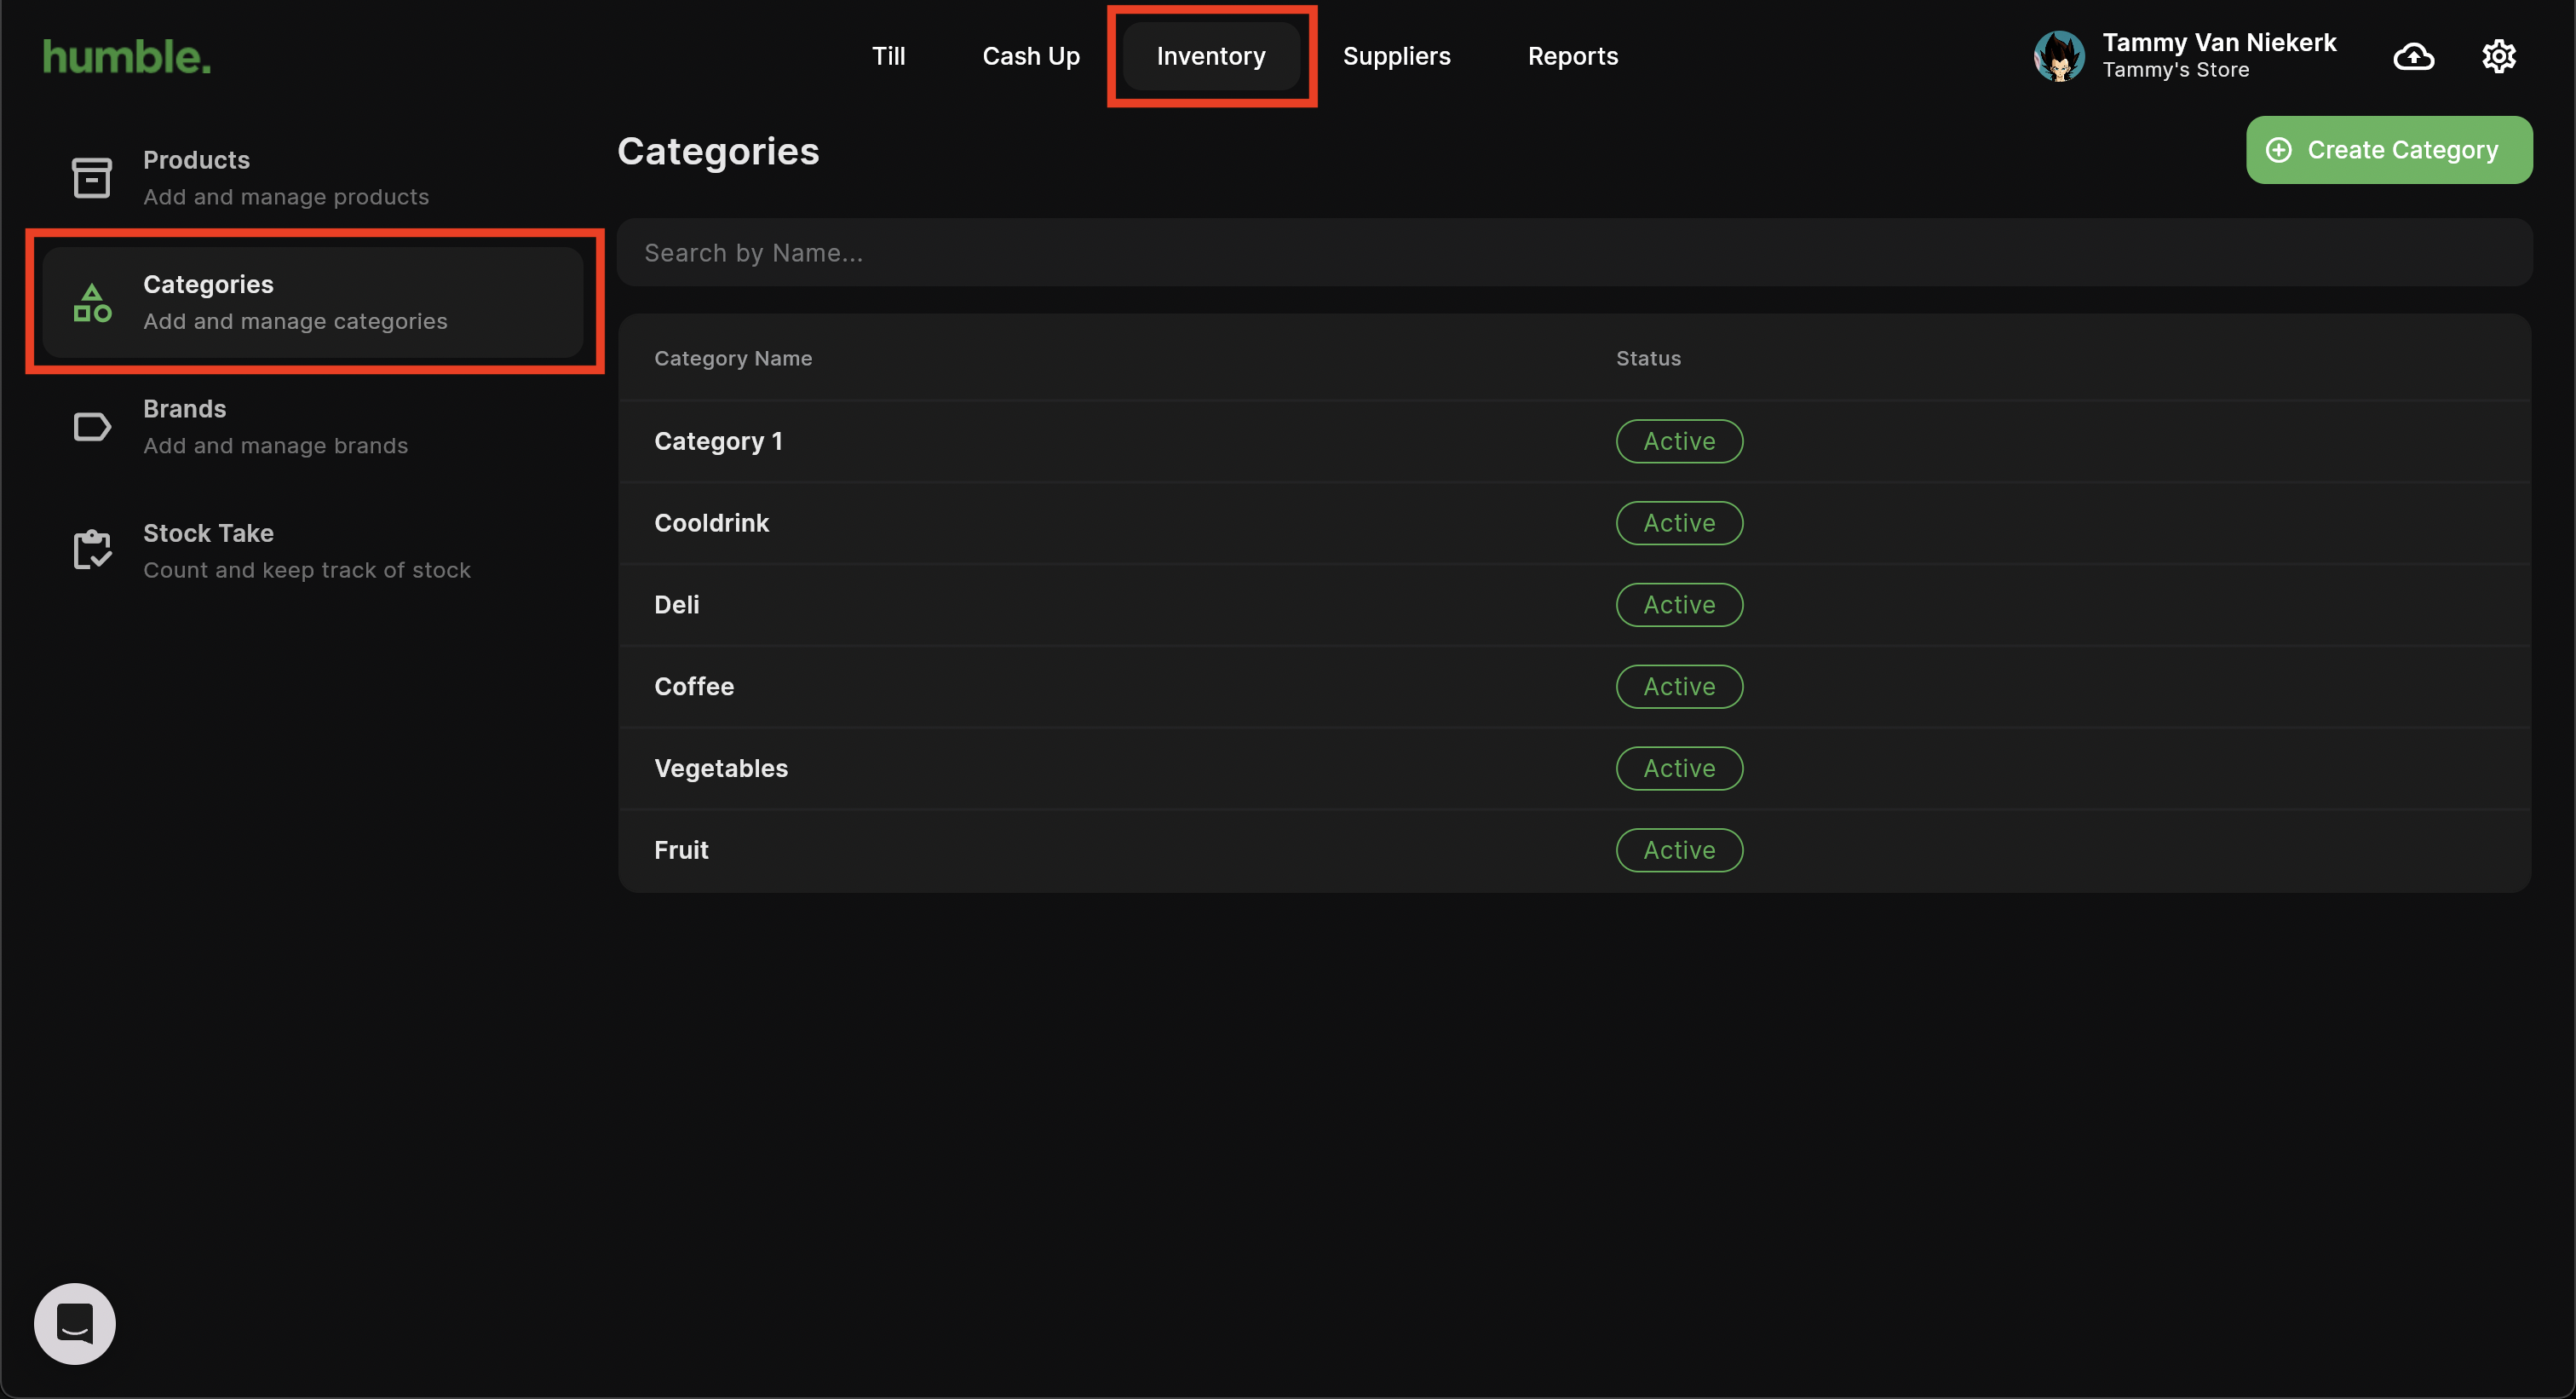Click the Search by Name field
The image size is (2576, 1399).
(1574, 253)
